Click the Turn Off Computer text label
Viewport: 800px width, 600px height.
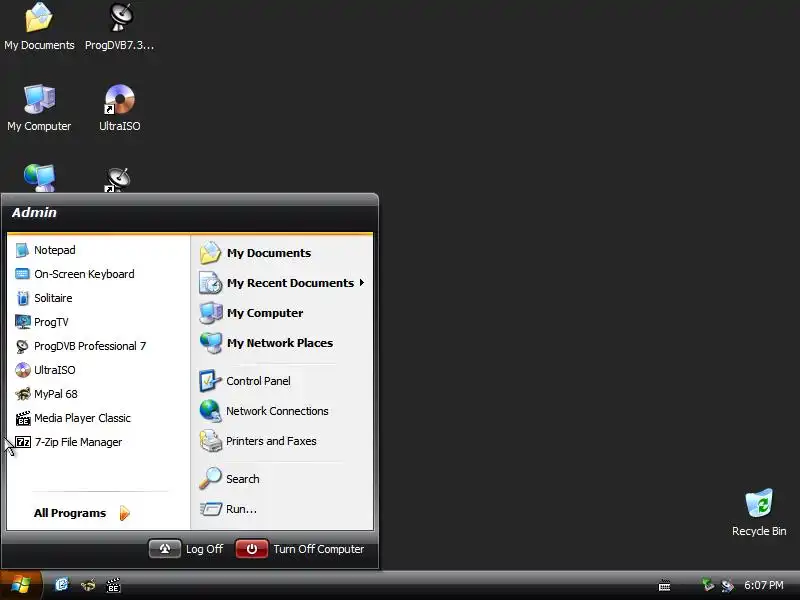[x=319, y=549]
